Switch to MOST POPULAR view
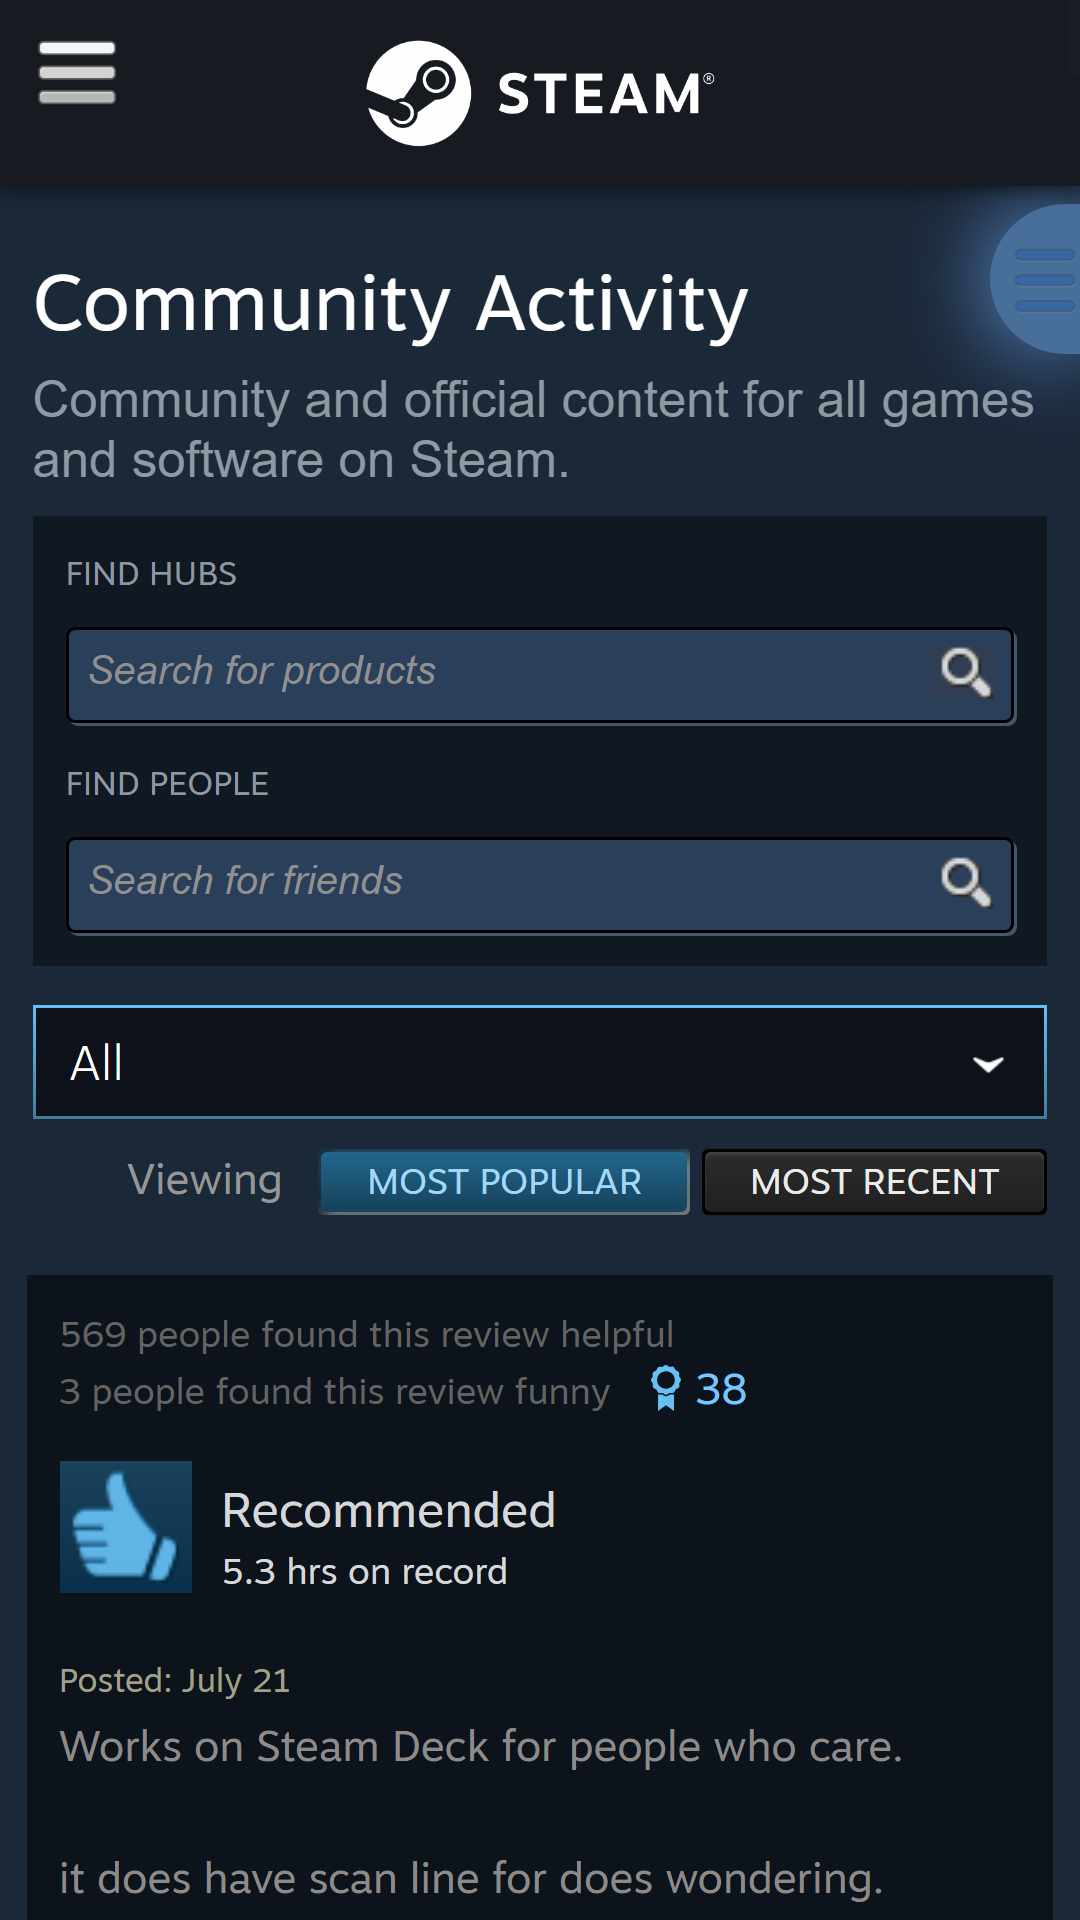 (x=504, y=1182)
